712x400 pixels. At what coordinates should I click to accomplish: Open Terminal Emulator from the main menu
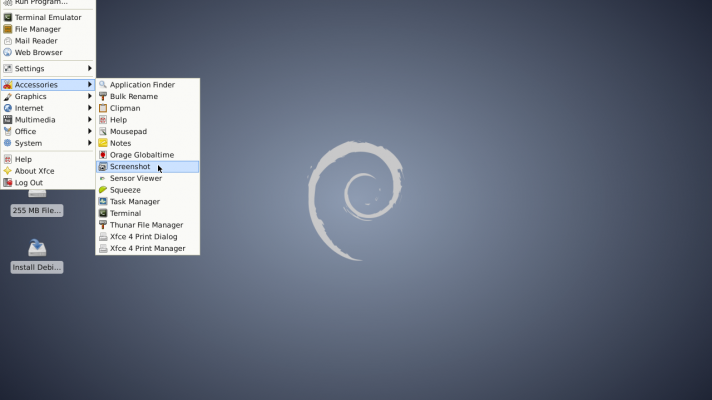click(x=48, y=17)
